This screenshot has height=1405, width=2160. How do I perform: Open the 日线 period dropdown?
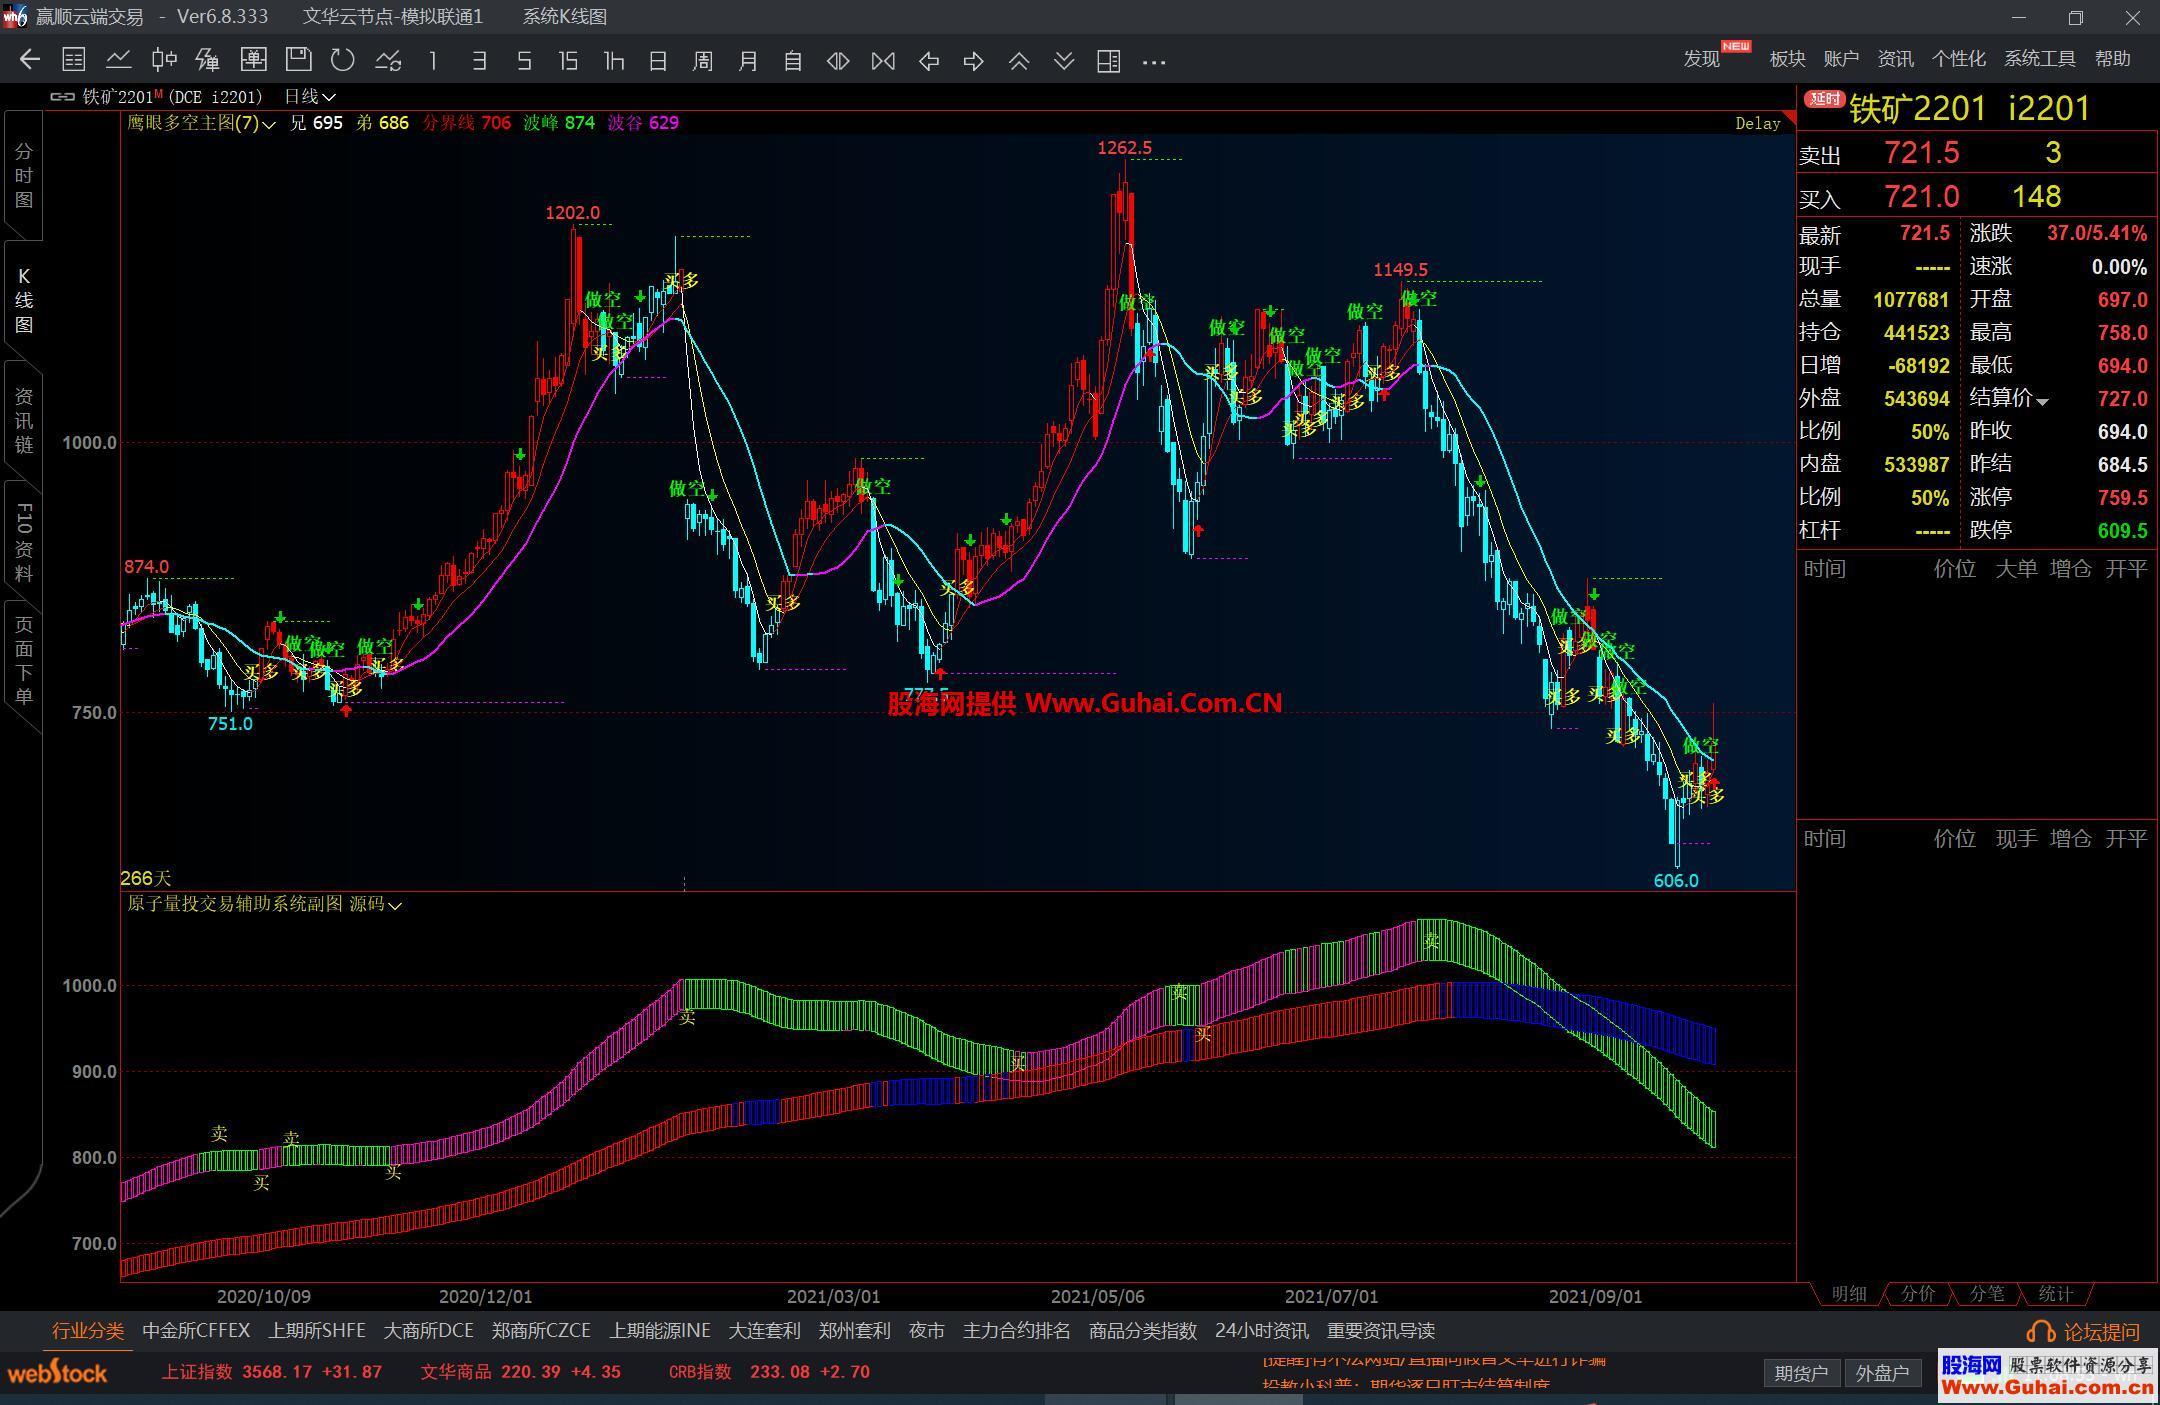[x=310, y=97]
